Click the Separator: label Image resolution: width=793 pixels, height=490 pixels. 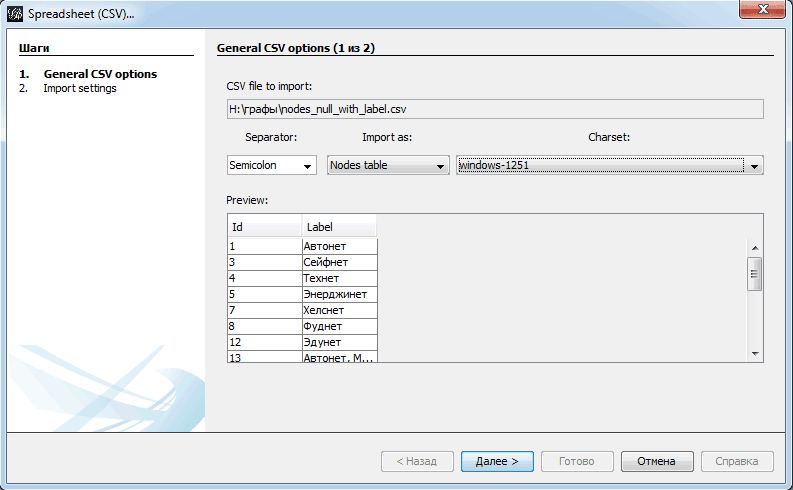[271, 137]
